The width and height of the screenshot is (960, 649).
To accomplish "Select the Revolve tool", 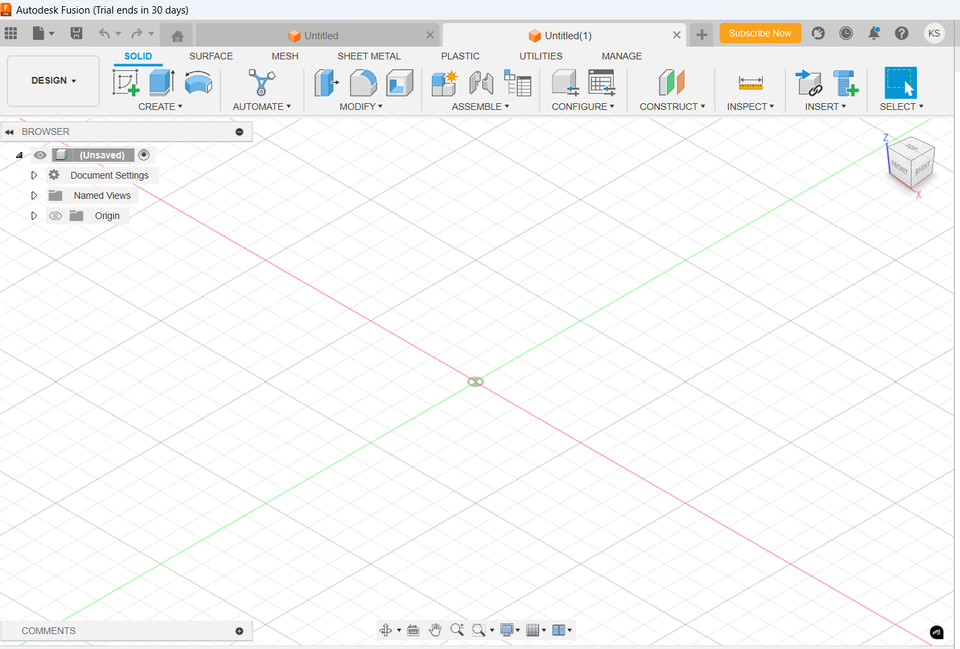I will 198,82.
